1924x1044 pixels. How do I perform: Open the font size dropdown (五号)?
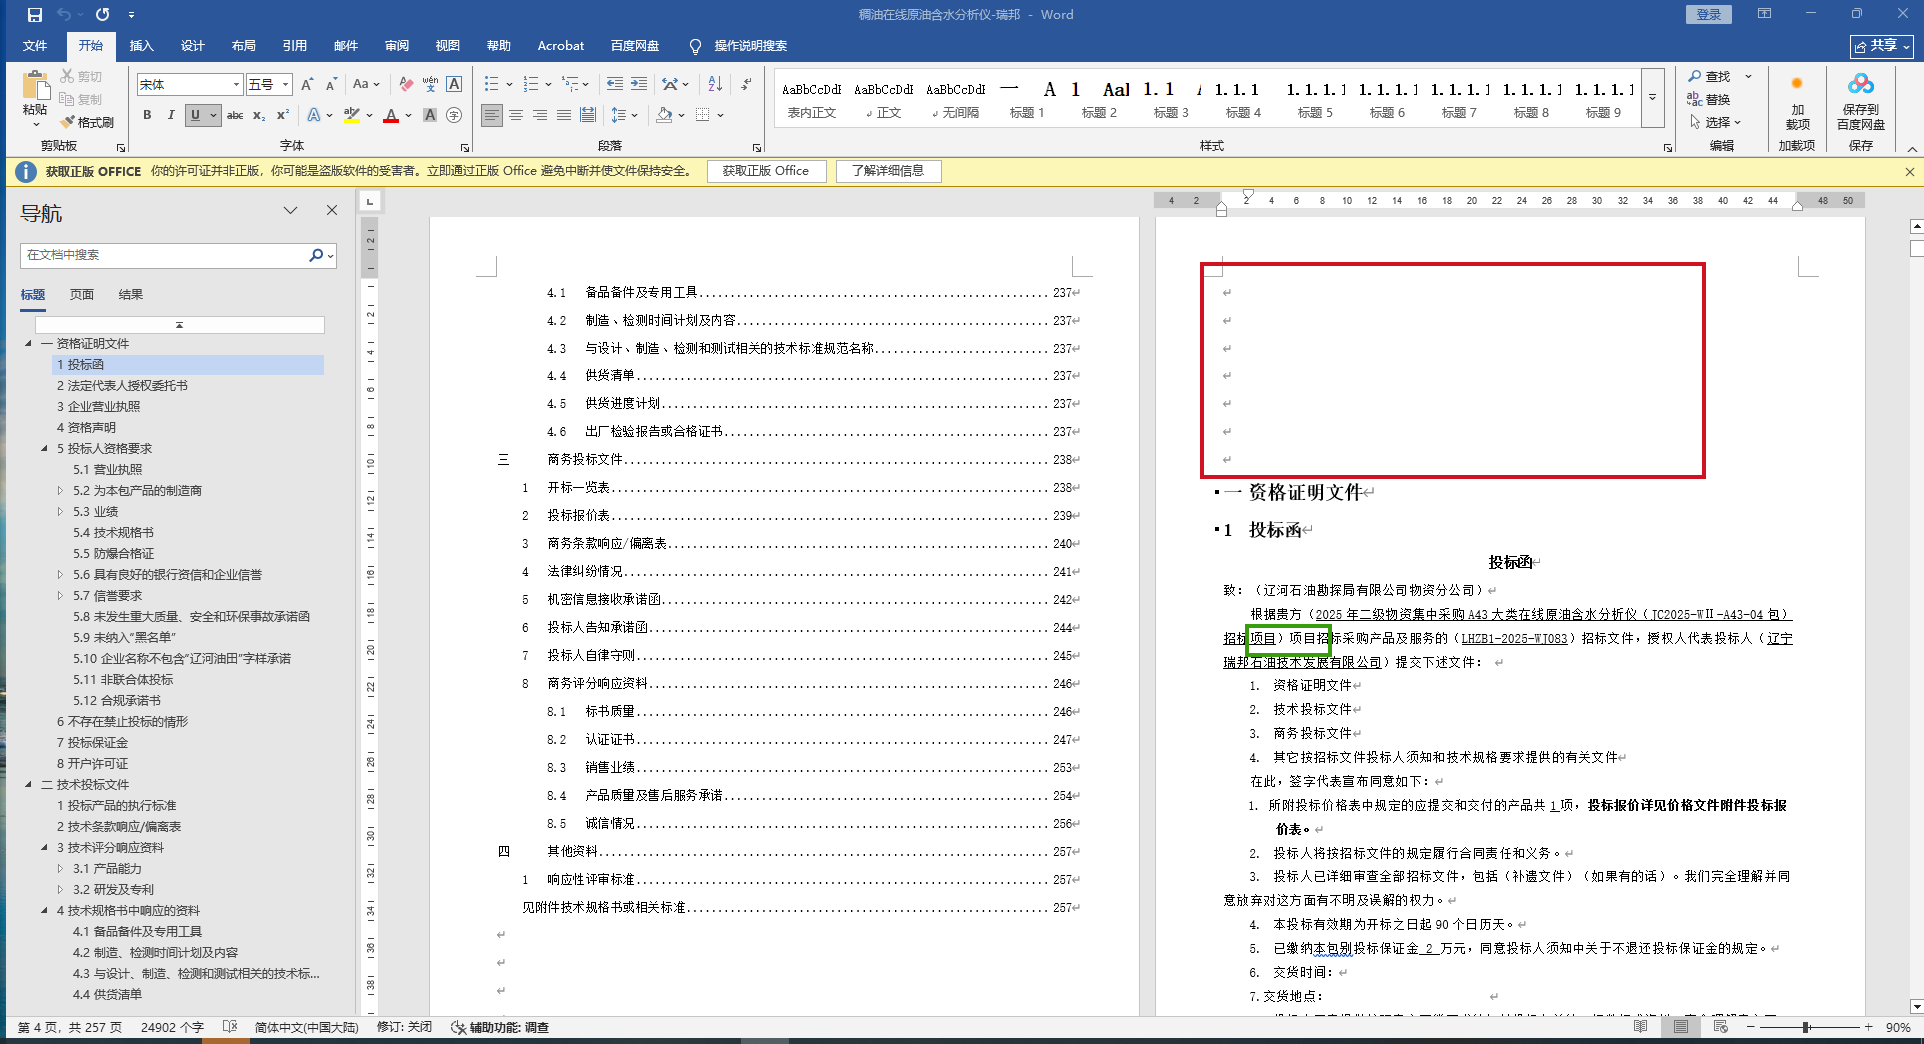coord(286,85)
